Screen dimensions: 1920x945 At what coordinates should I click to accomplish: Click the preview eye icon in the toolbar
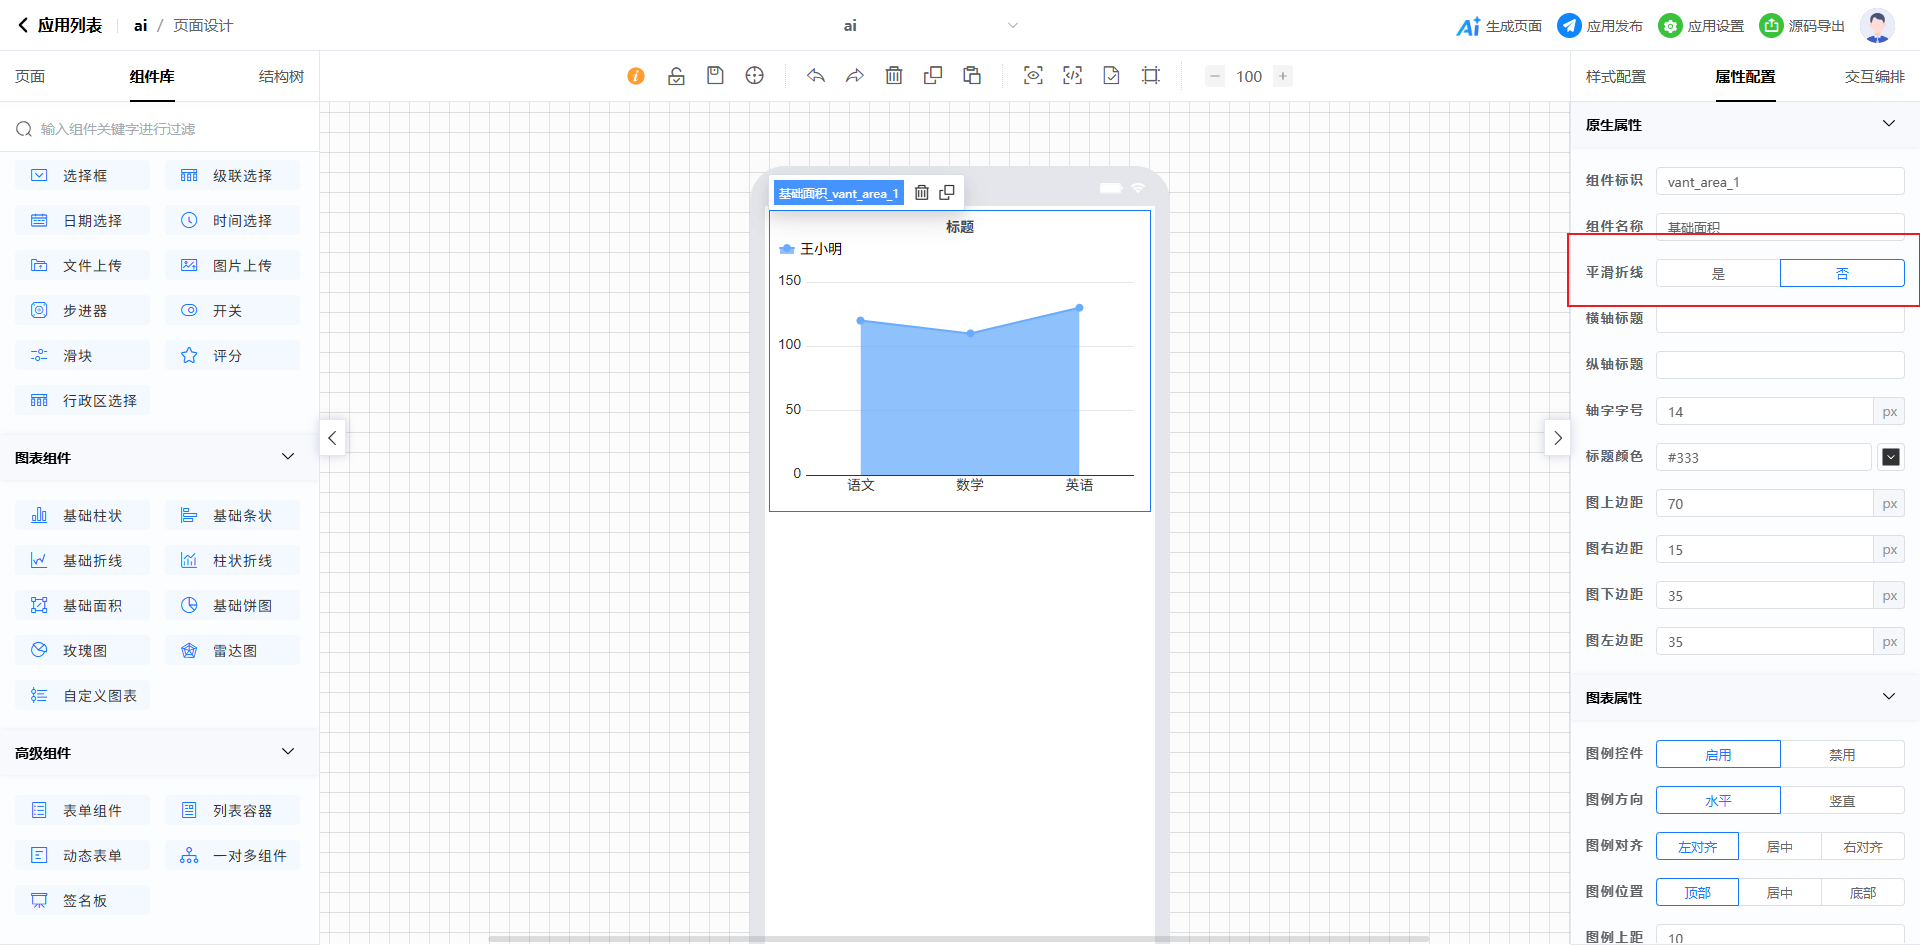pos(1033,76)
